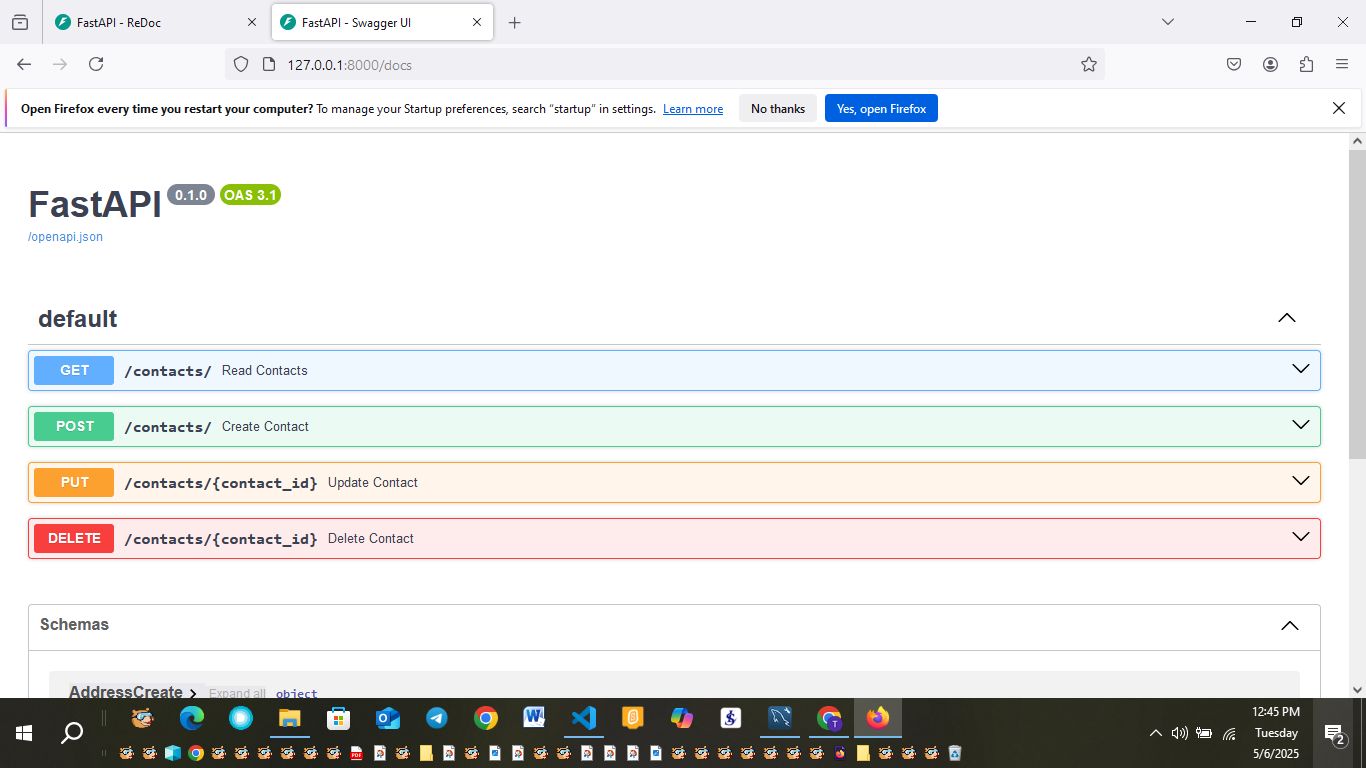Click the page vertical scrollbar
This screenshot has width=1366, height=768.
pyautogui.click(x=1357, y=305)
